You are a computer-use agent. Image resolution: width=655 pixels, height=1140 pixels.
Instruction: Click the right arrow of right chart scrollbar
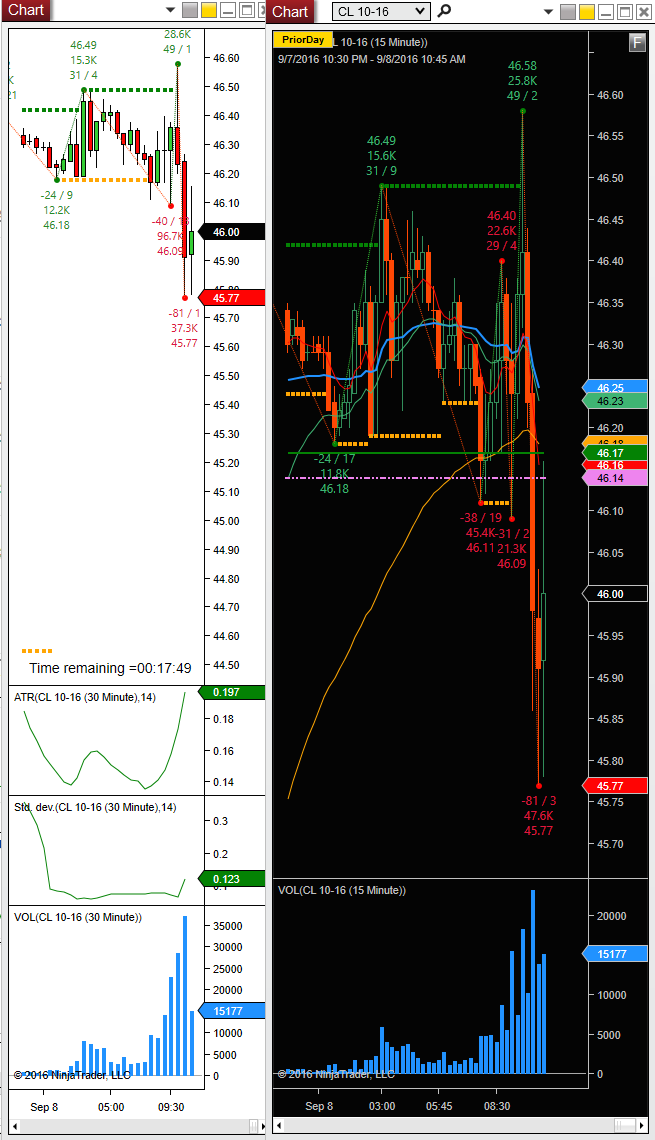pos(642,1125)
